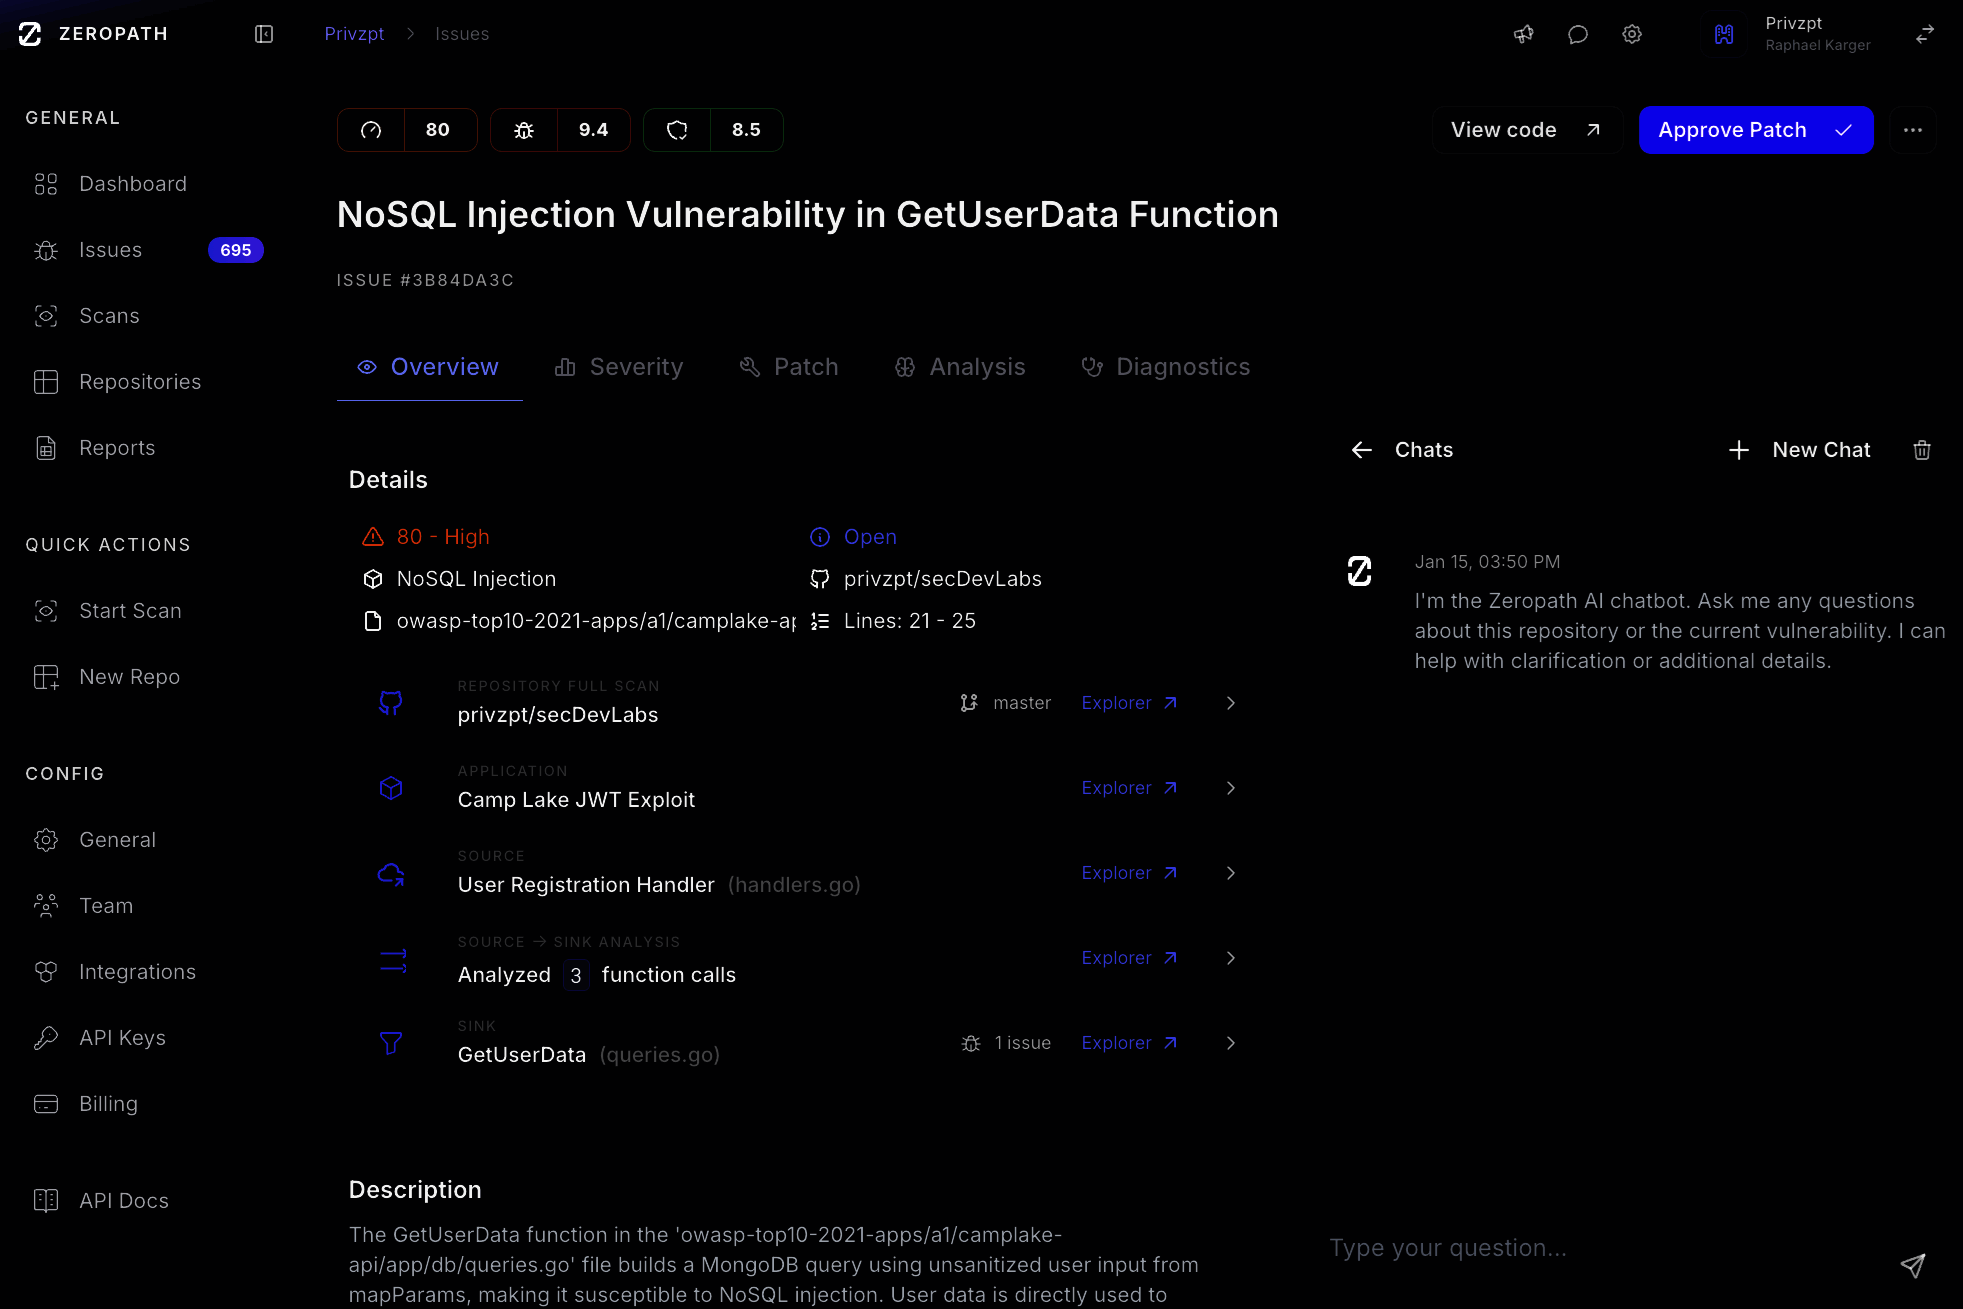This screenshot has height=1309, width=1963.
Task: Switch organization using swap arrows icon
Action: pos(1925,34)
